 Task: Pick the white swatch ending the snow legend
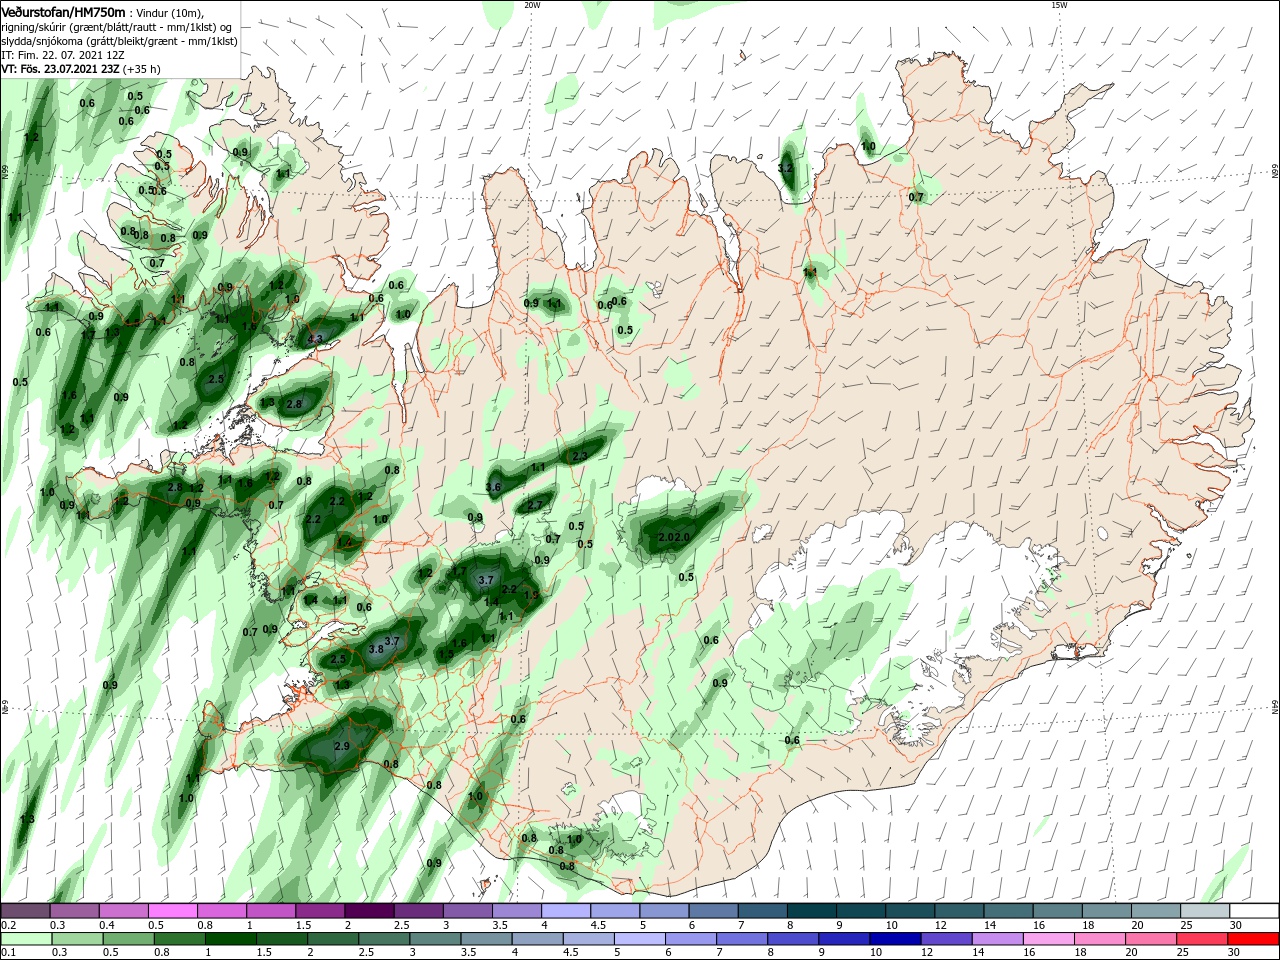(1254, 911)
